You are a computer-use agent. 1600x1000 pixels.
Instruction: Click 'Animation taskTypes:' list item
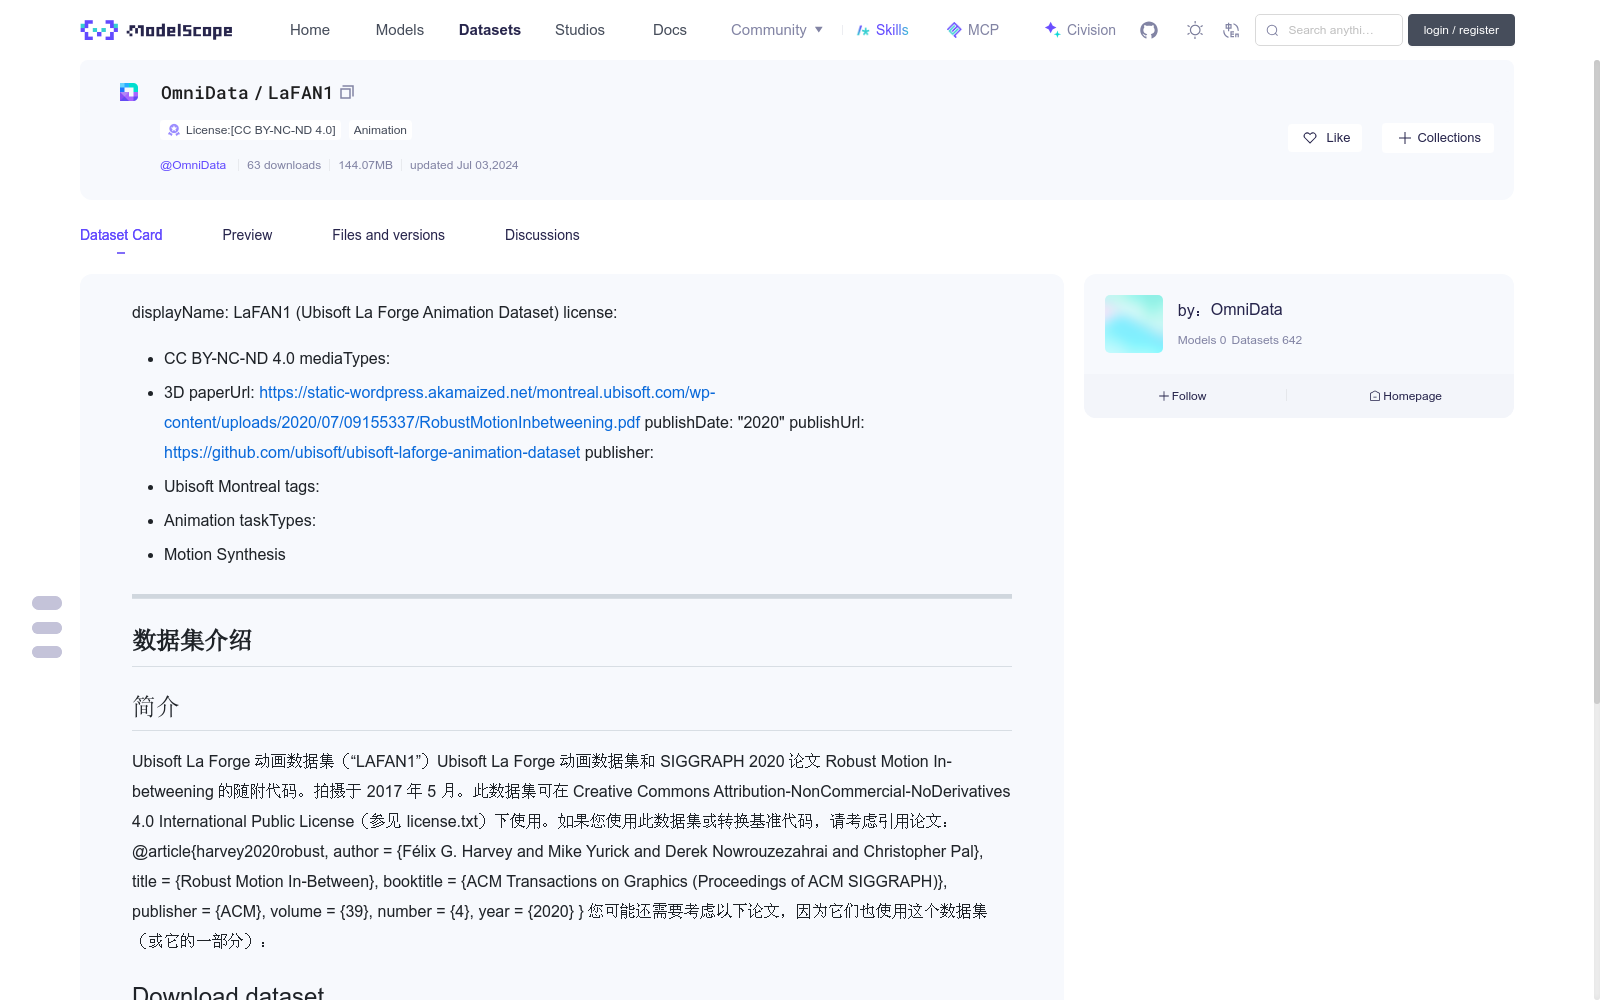[240, 520]
